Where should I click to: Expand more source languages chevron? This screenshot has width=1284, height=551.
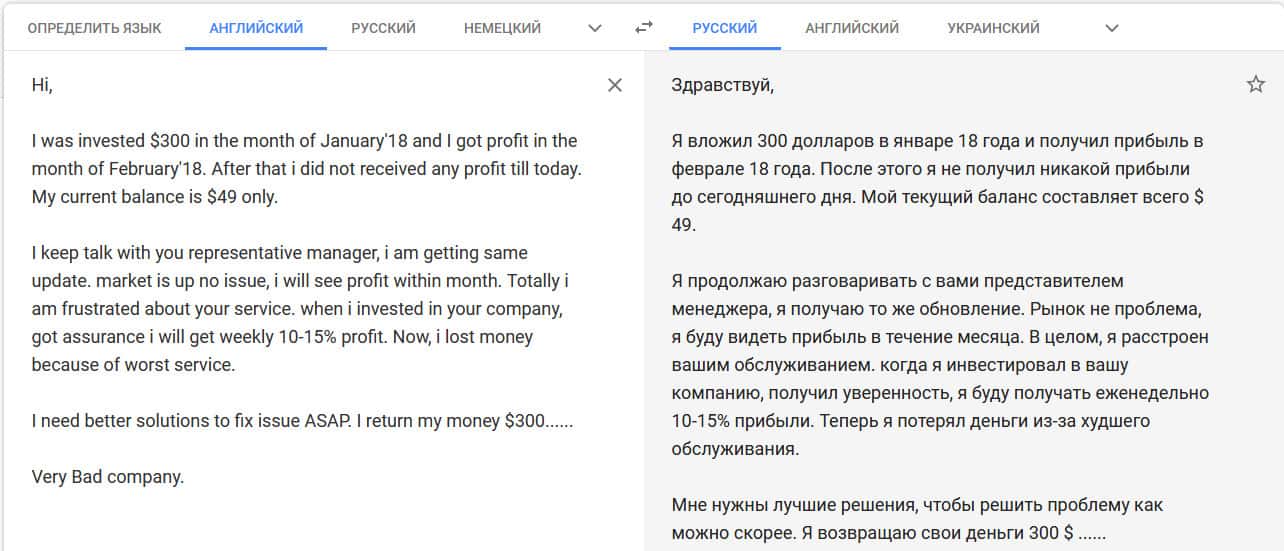click(x=595, y=28)
